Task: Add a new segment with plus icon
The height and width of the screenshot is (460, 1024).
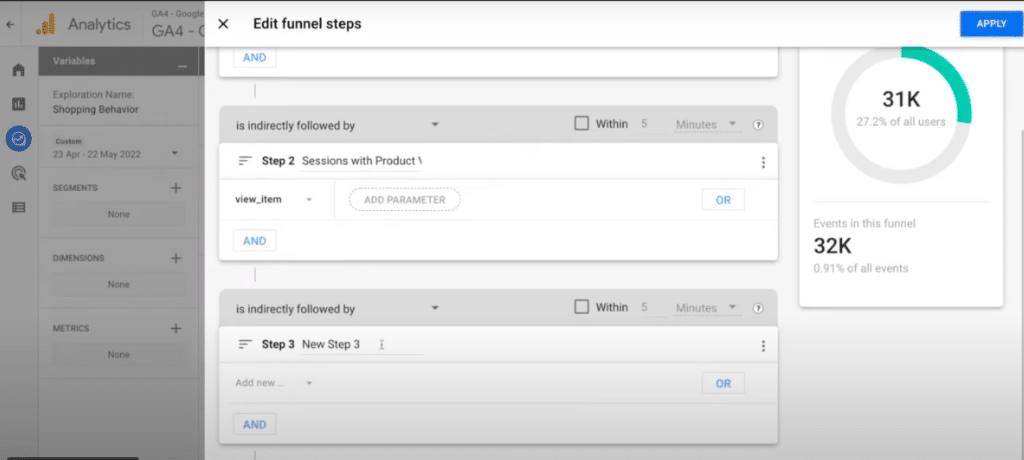Action: [175, 188]
